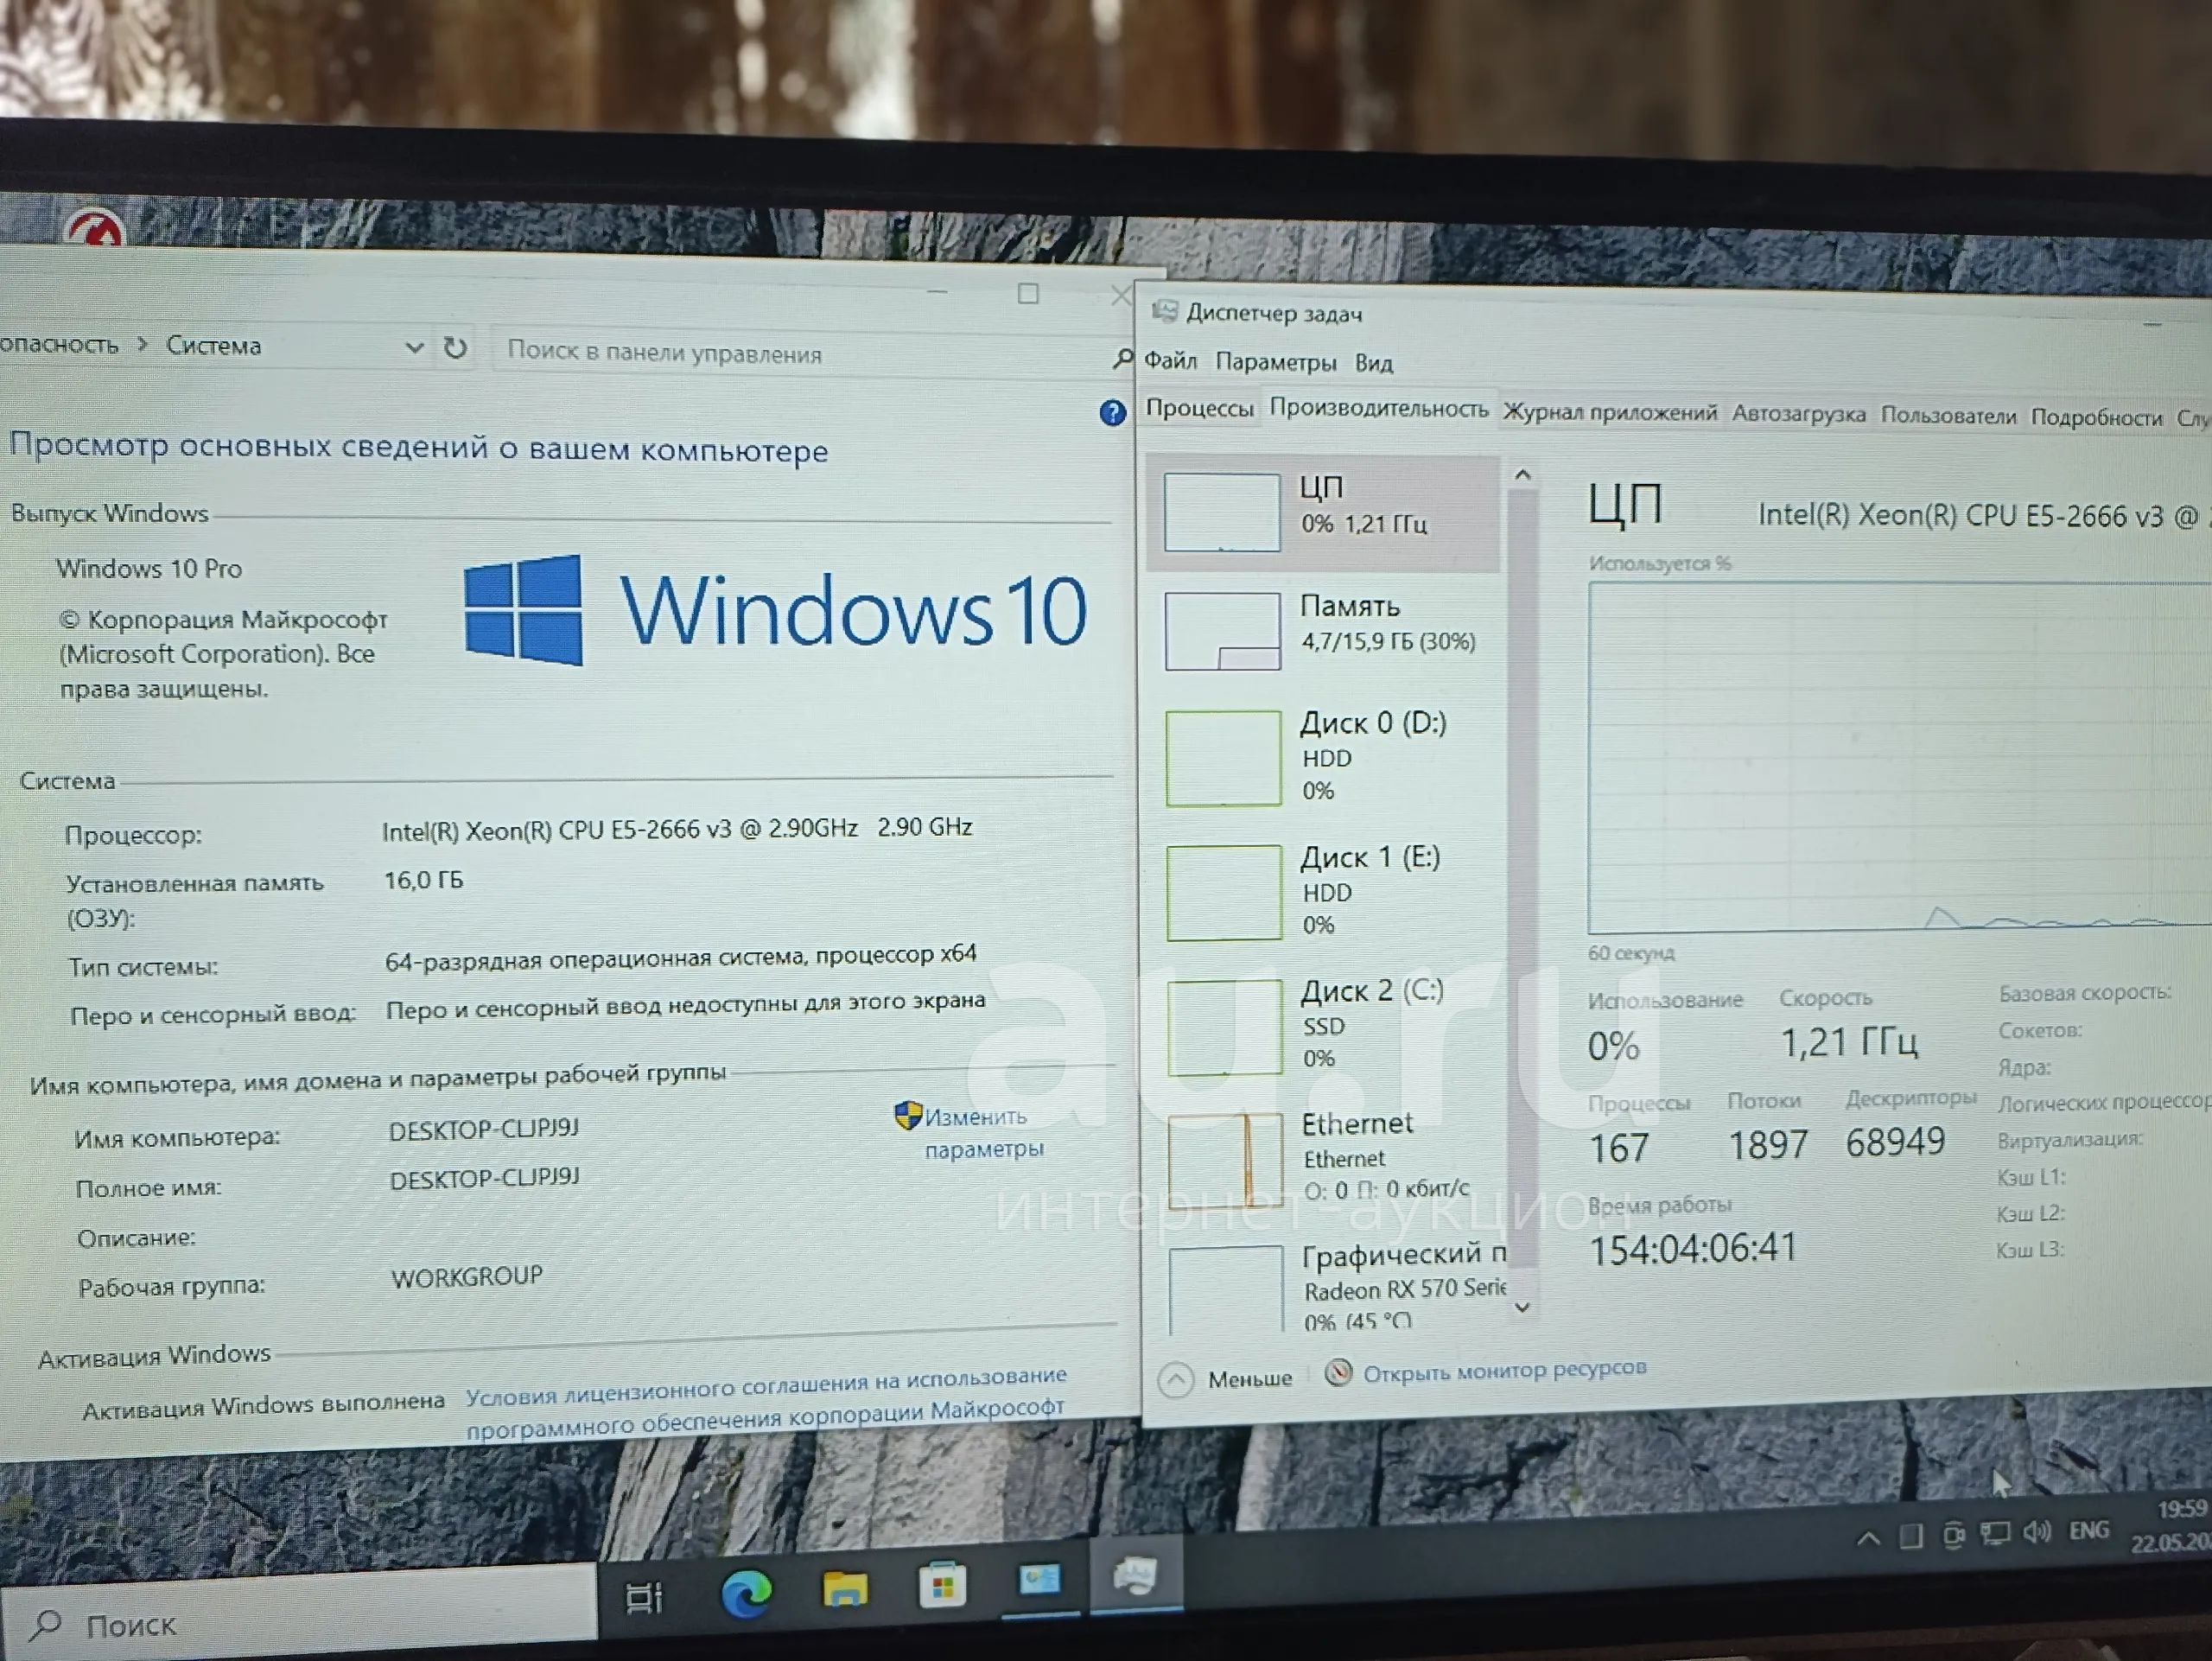
Task: Open the Файл menu in Task Manager
Action: click(1170, 360)
